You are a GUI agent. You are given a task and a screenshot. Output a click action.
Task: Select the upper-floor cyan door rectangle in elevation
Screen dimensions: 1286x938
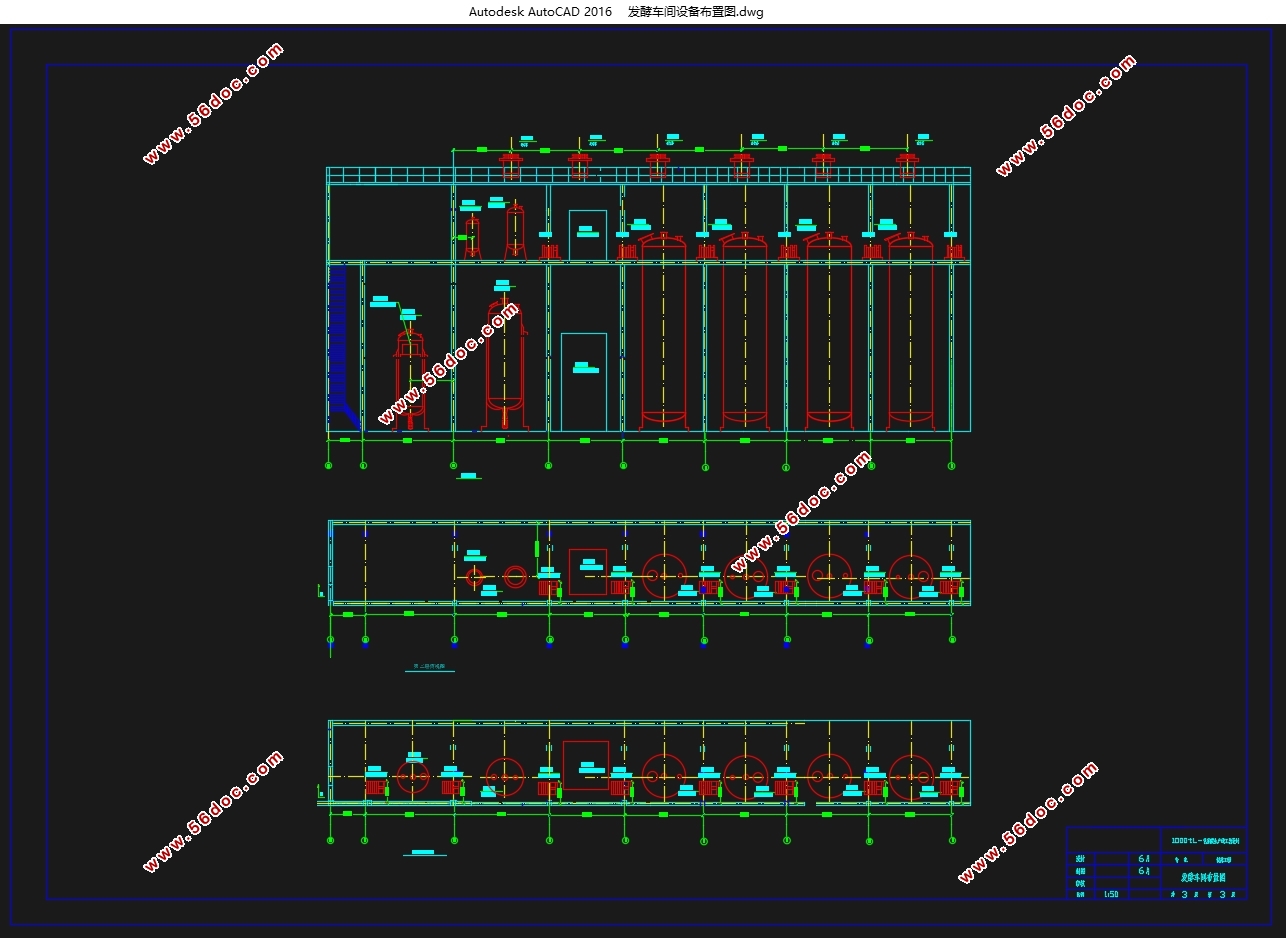click(x=588, y=235)
